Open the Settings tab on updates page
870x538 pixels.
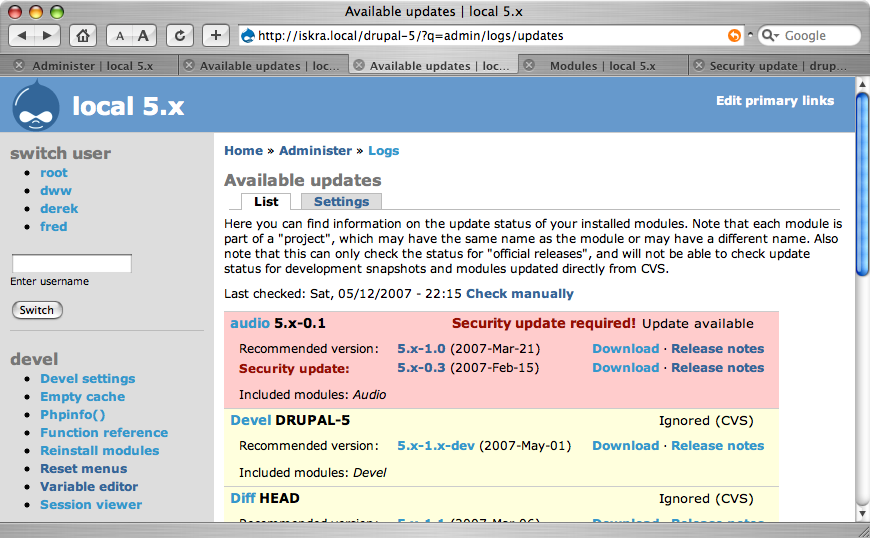click(x=341, y=201)
